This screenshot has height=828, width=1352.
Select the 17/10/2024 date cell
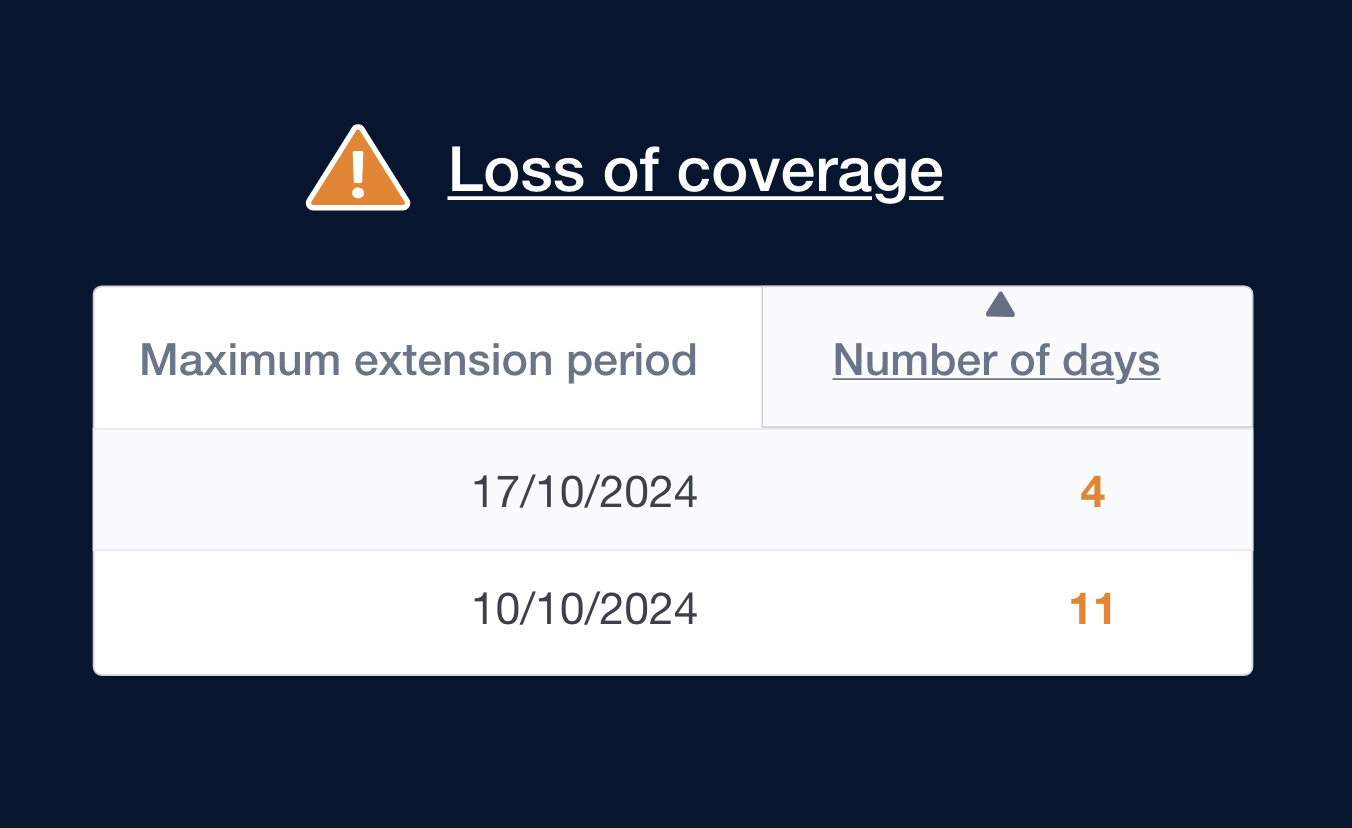point(584,492)
